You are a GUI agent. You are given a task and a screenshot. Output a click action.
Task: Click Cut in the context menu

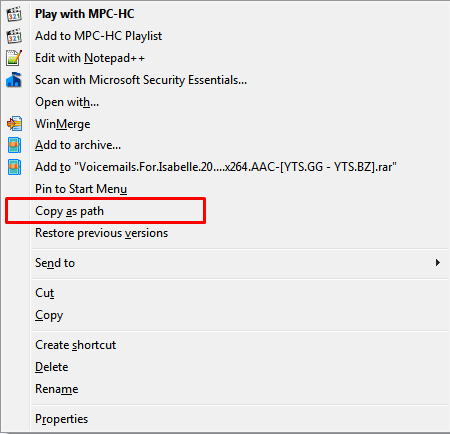45,293
